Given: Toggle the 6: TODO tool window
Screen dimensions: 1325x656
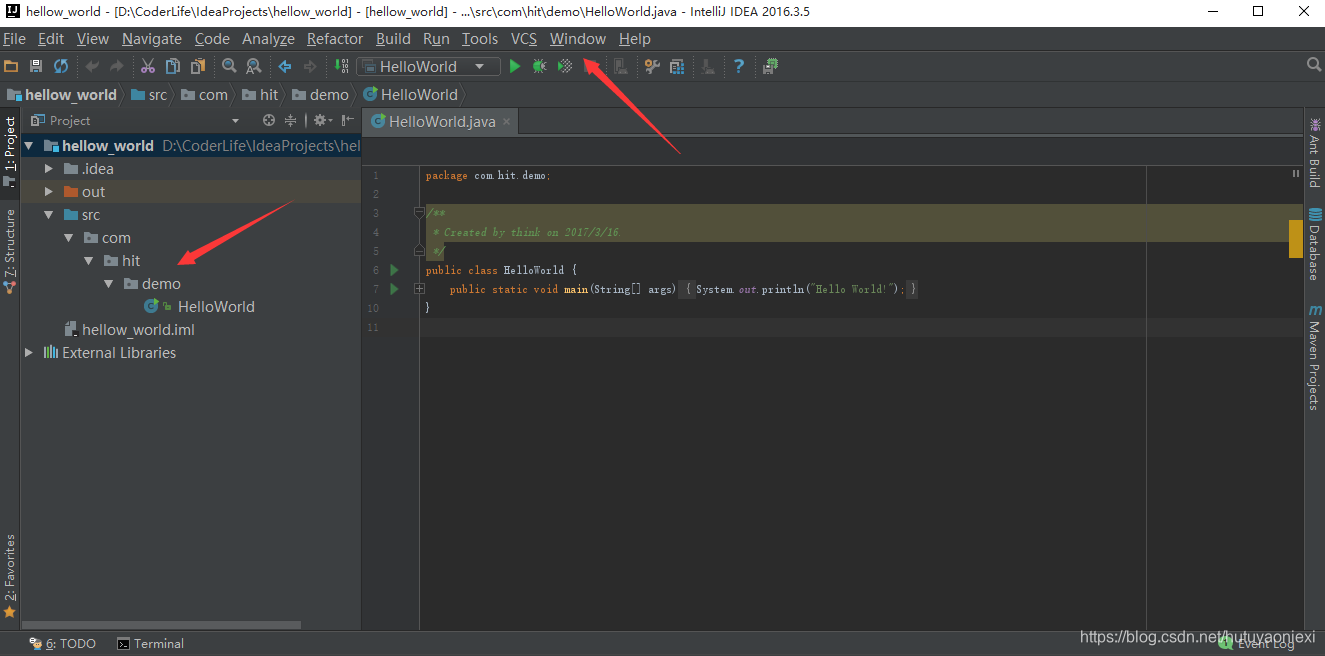Looking at the screenshot, I should coord(62,644).
